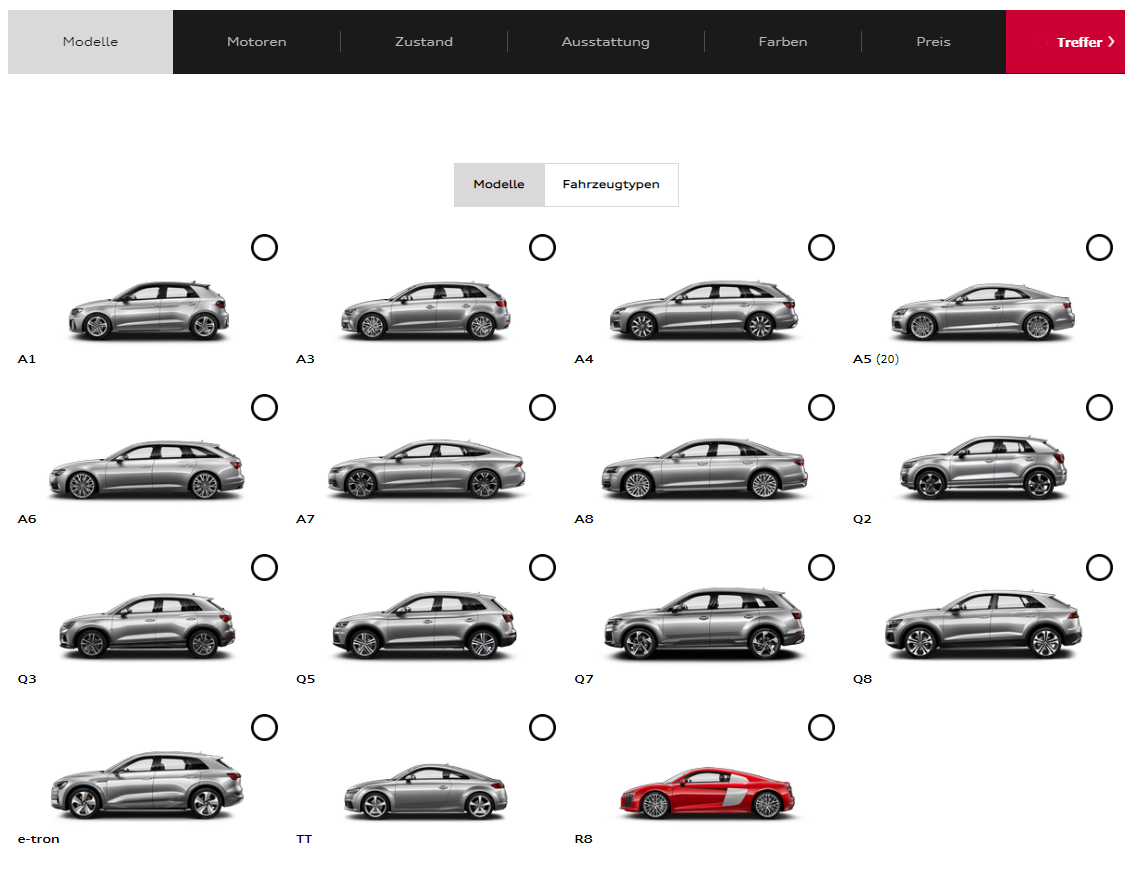
Task: Open the Preis tab
Action: point(934,42)
